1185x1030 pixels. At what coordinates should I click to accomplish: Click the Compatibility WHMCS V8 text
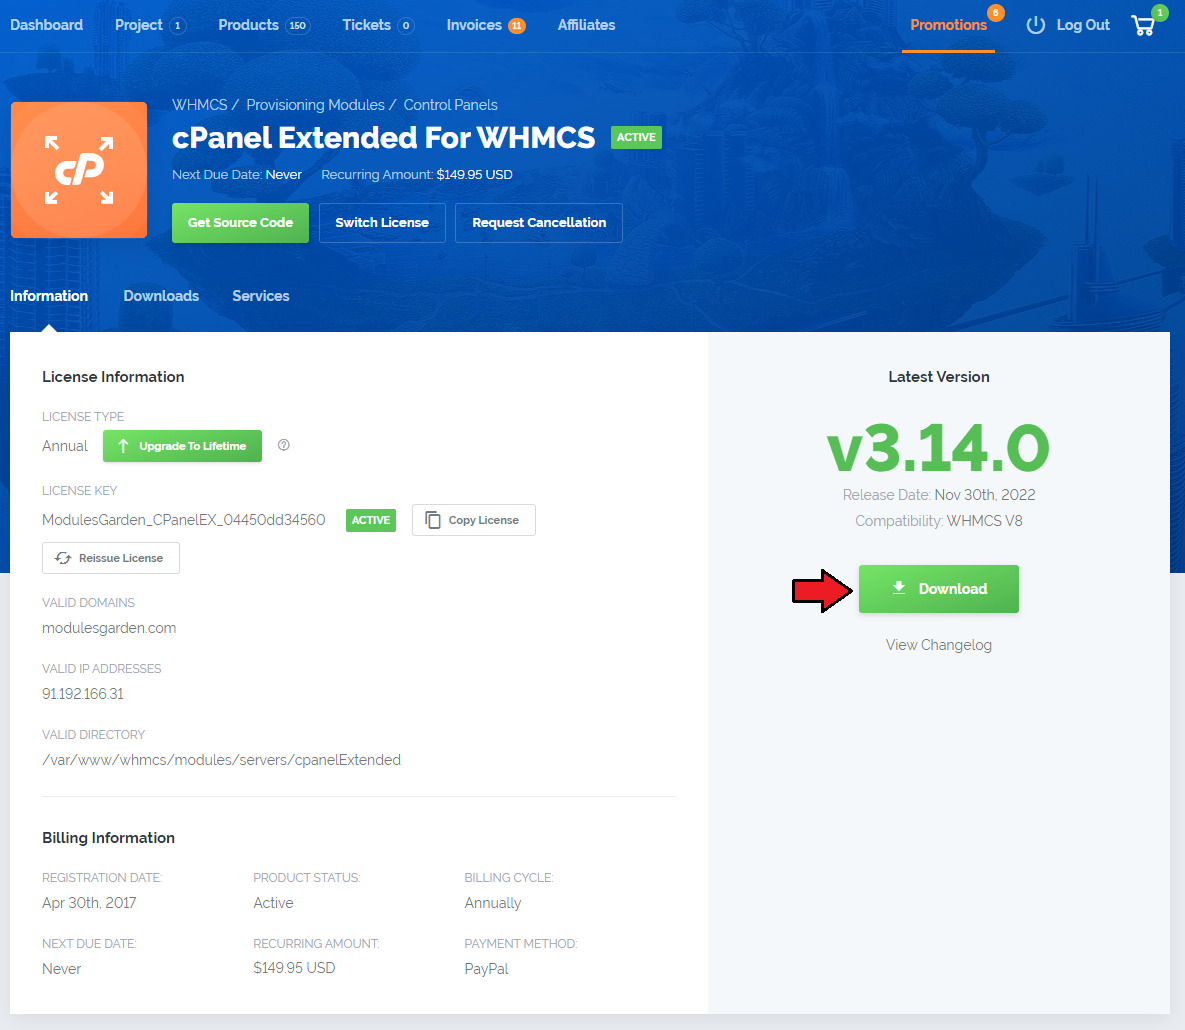coord(939,521)
